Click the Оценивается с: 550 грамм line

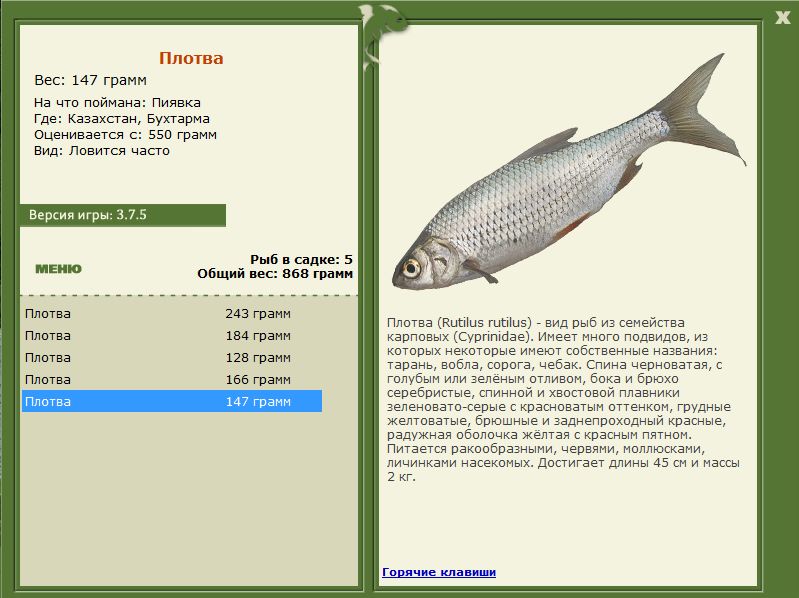coord(125,135)
